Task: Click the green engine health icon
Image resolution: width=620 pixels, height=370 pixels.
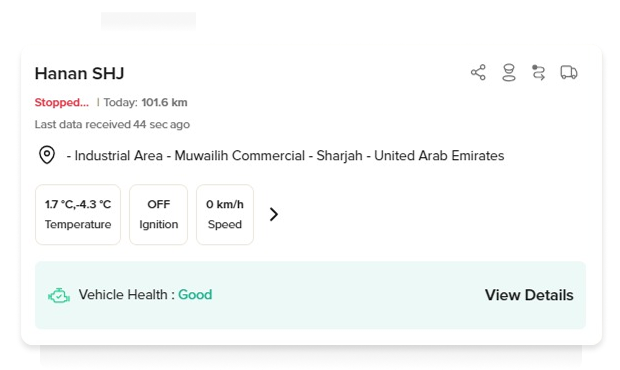Action: [59, 295]
